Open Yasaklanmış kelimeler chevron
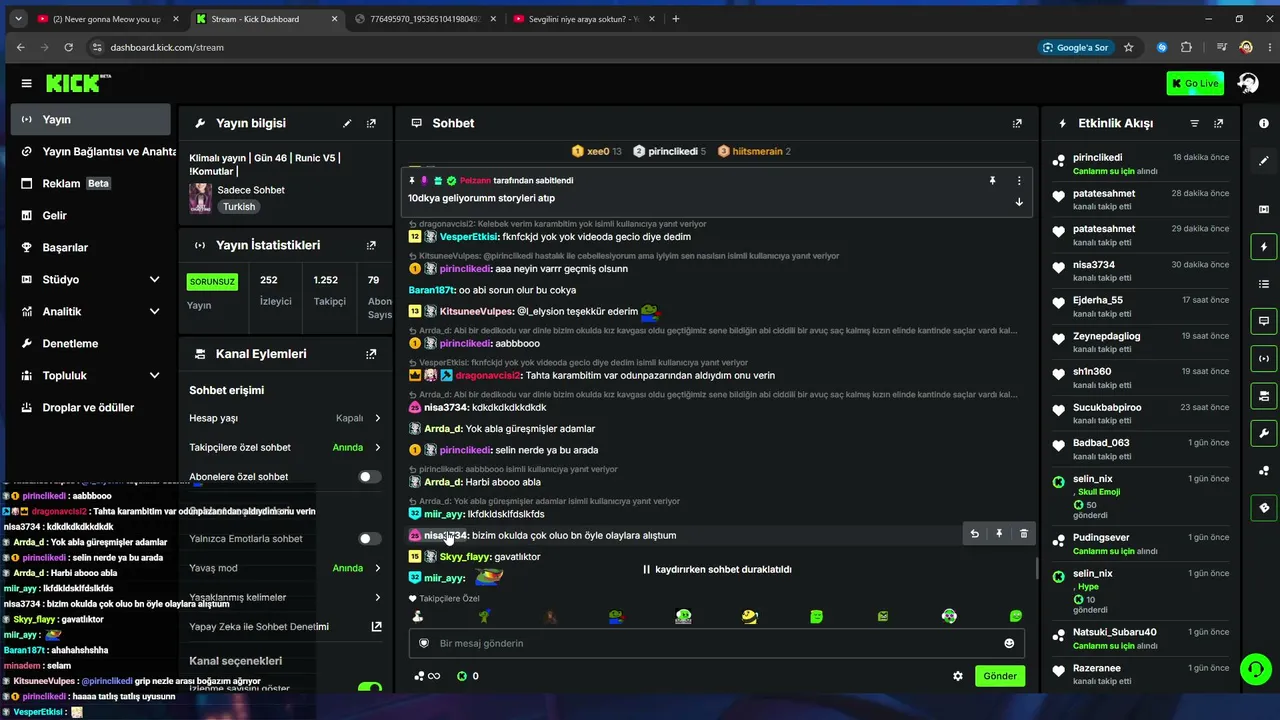 point(377,597)
